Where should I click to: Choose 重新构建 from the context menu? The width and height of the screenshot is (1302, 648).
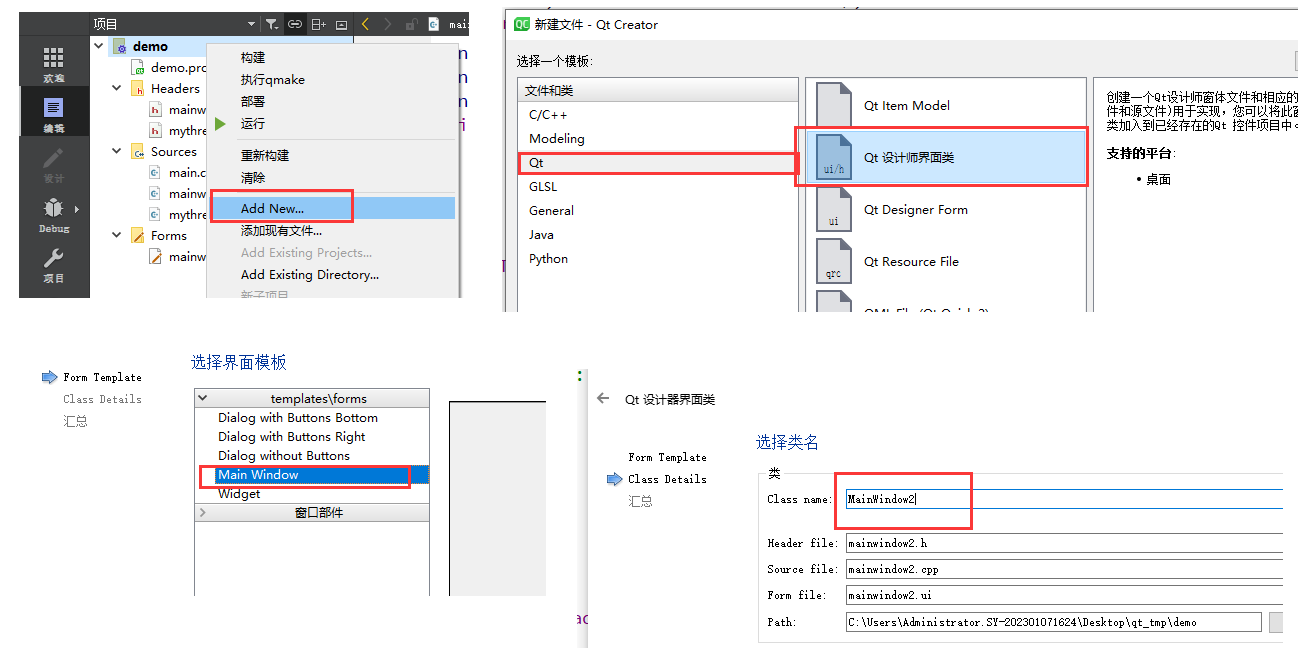265,155
